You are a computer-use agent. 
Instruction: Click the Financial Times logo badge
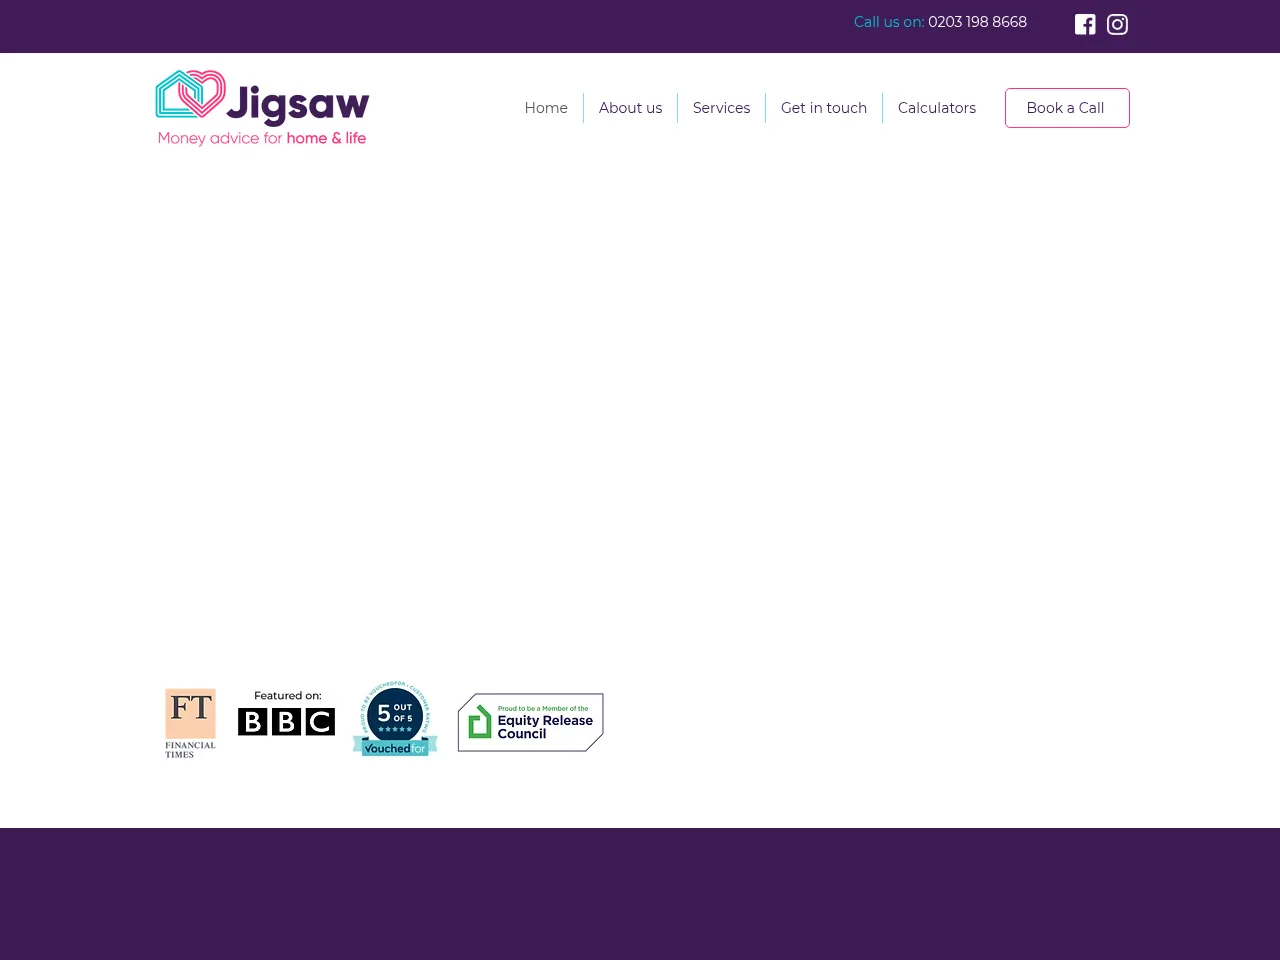190,722
